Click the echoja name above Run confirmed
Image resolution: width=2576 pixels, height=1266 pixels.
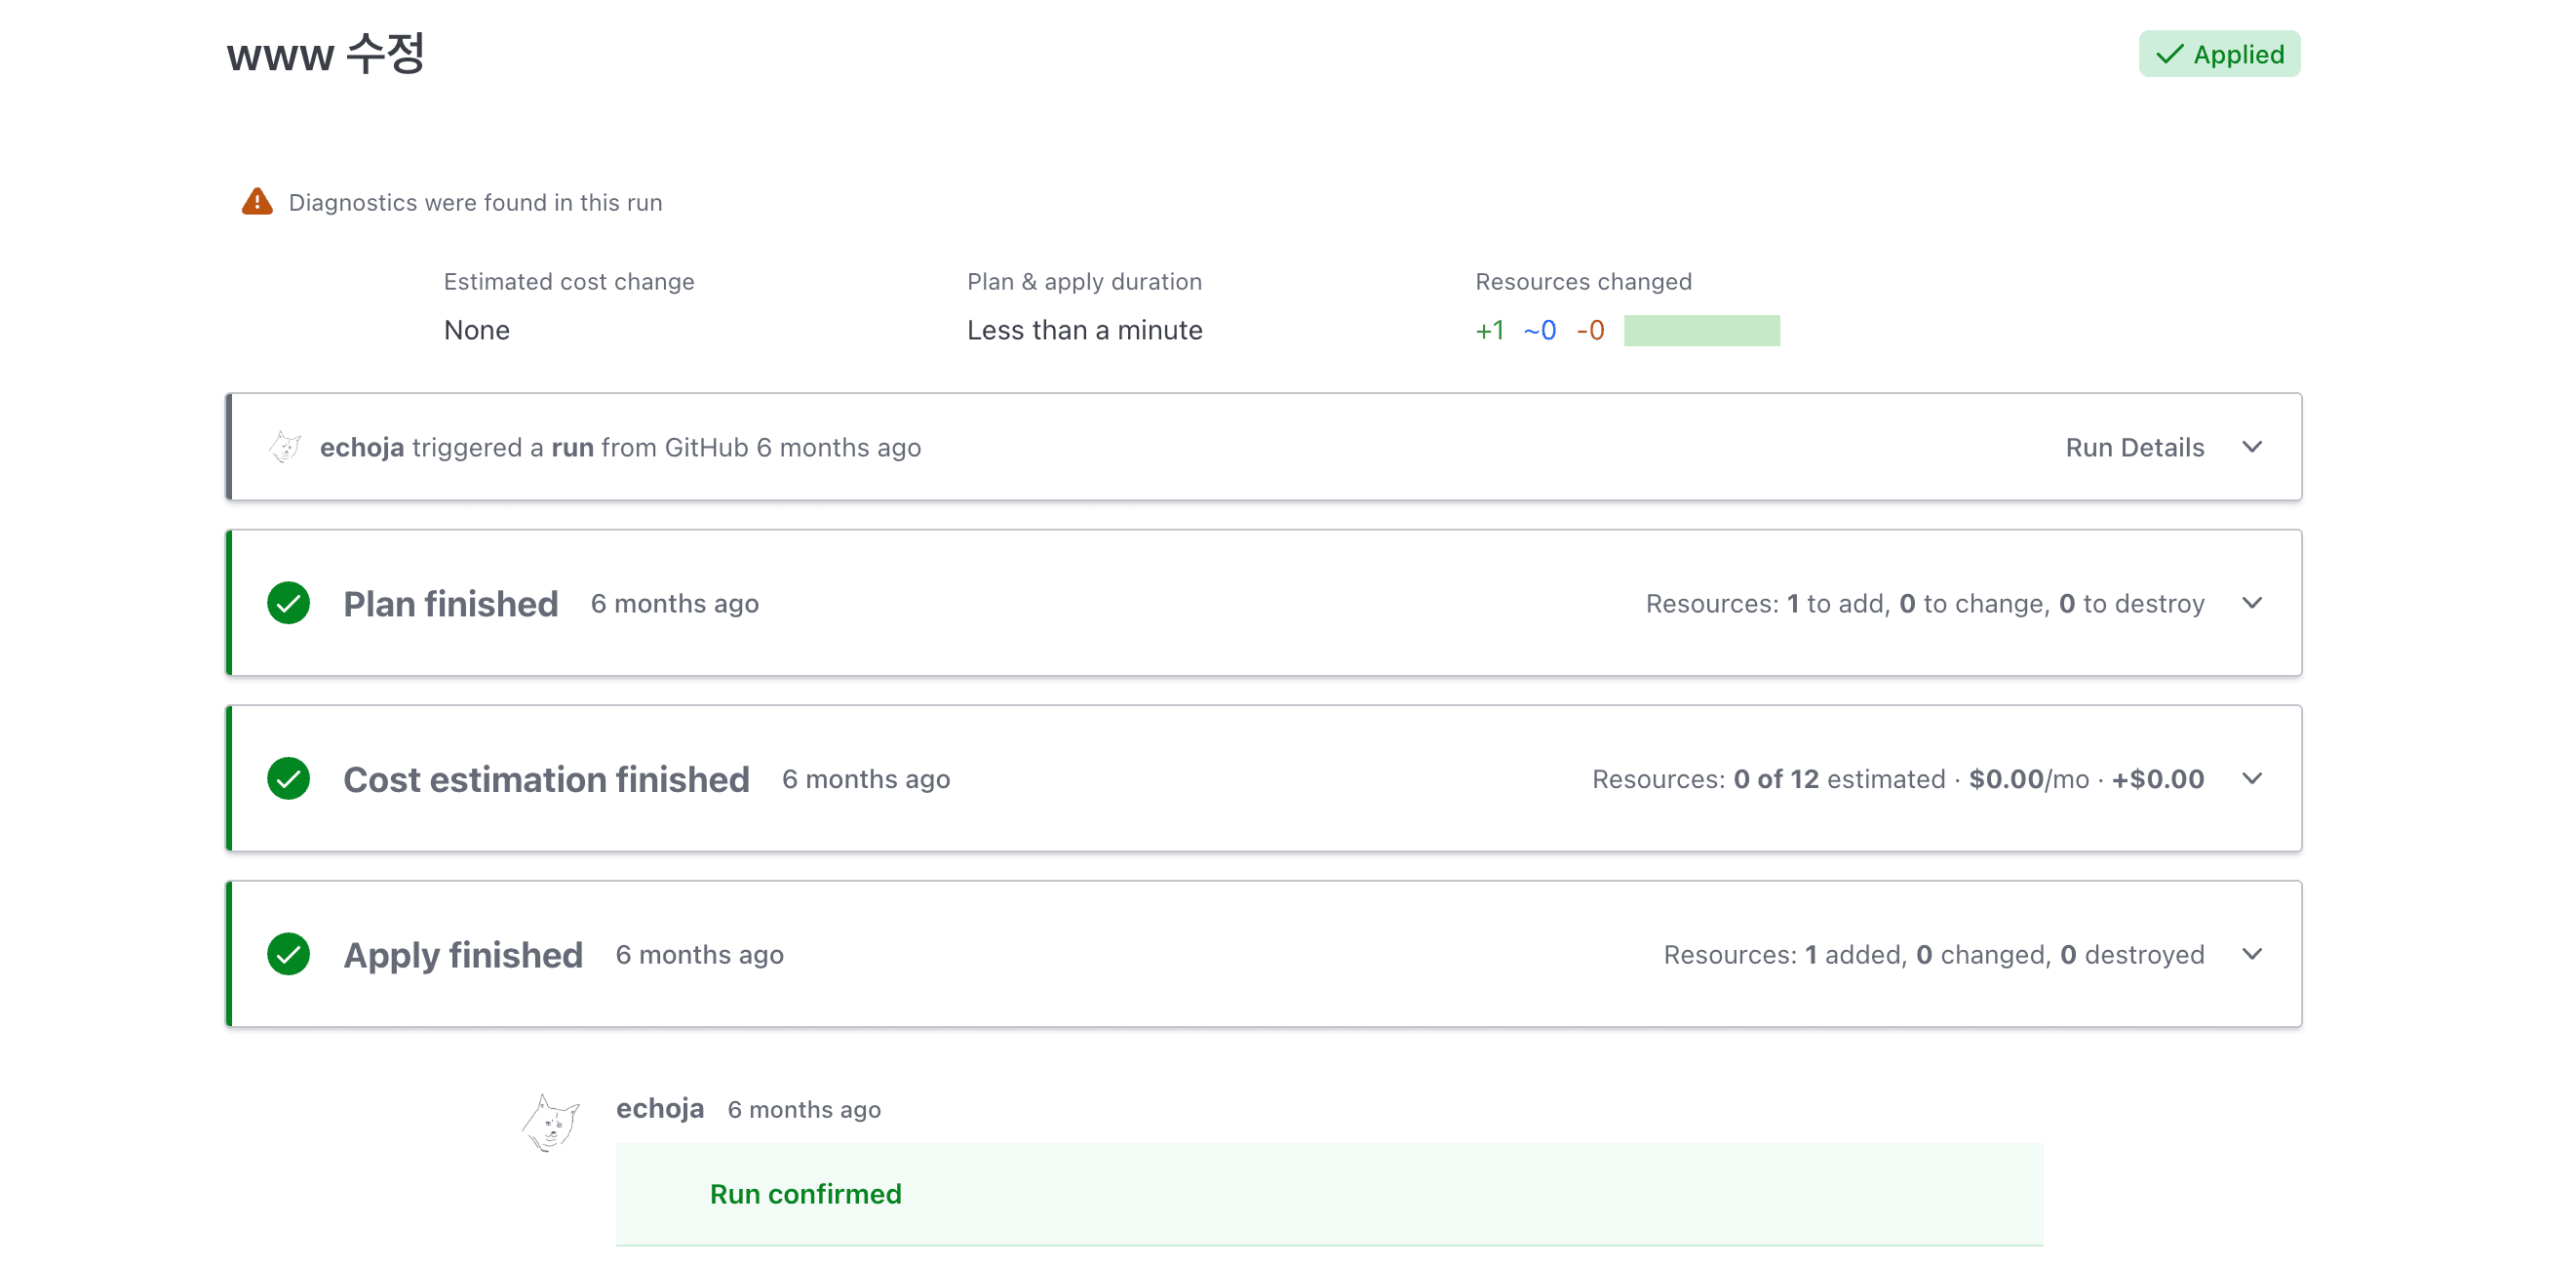point(659,1108)
